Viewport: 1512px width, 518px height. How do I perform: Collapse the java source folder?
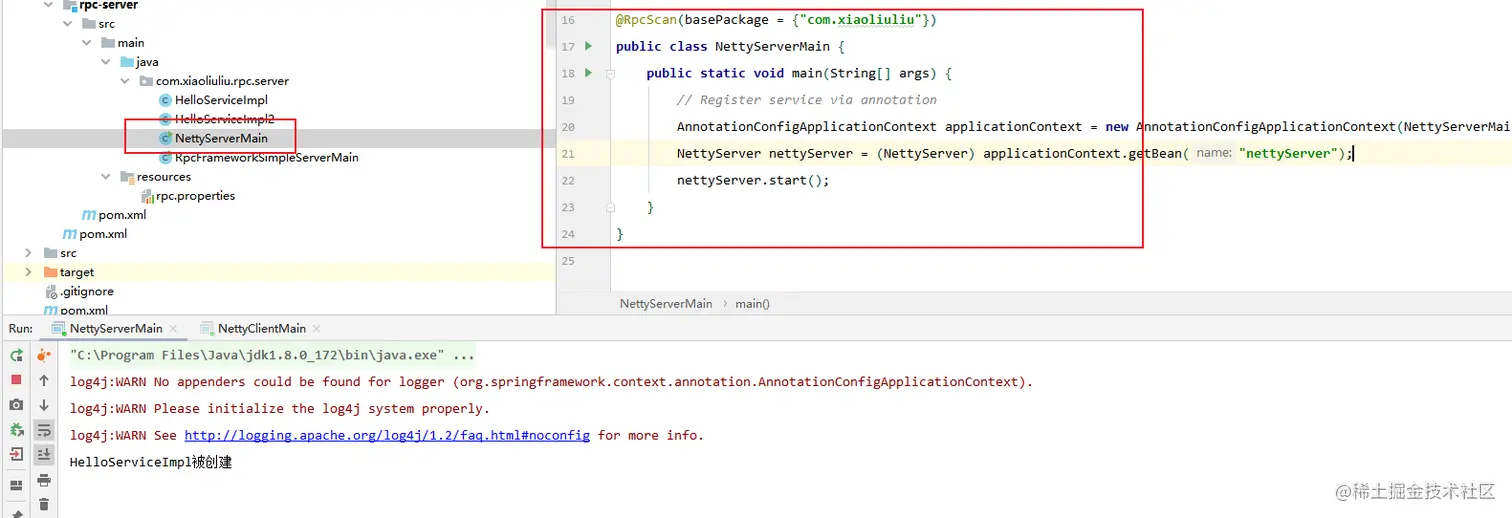(x=107, y=62)
